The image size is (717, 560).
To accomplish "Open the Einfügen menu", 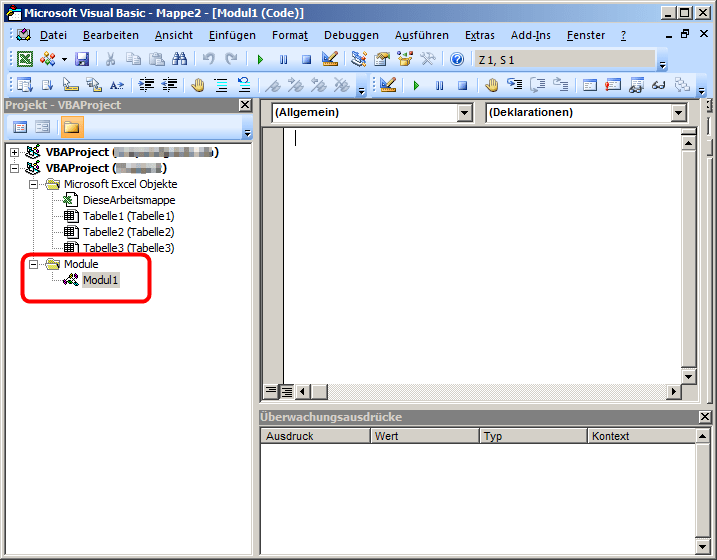I will coord(232,35).
